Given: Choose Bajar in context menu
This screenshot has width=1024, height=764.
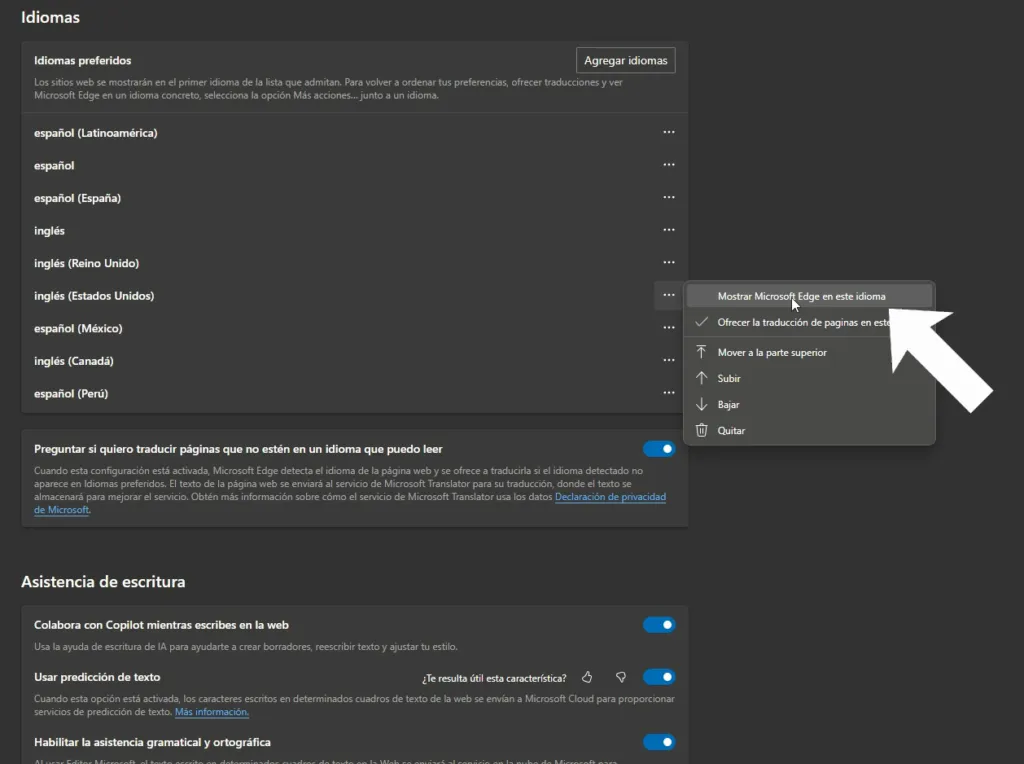Looking at the screenshot, I should 809,405.
